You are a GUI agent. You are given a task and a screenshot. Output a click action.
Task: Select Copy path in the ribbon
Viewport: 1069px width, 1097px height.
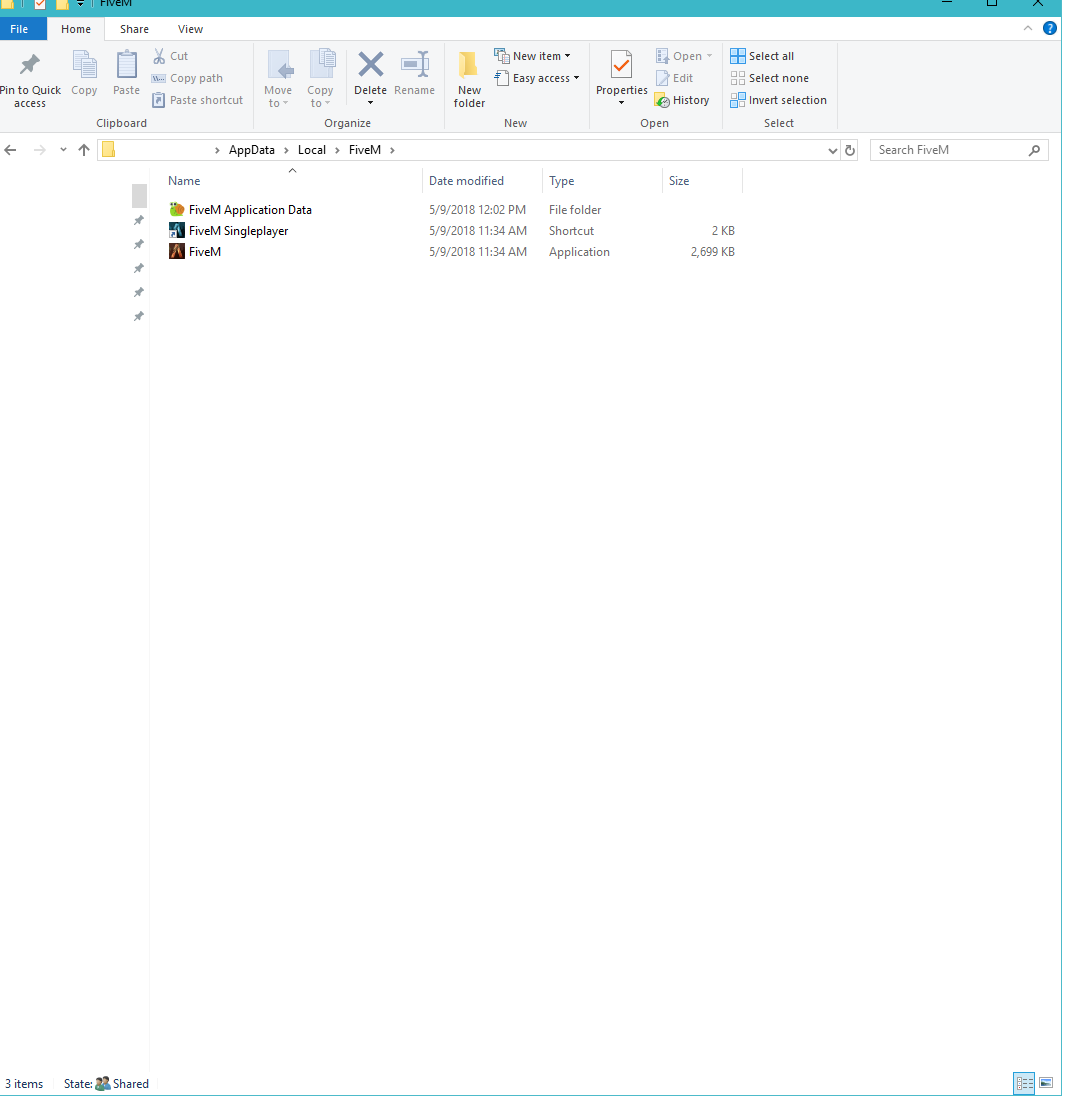point(187,78)
